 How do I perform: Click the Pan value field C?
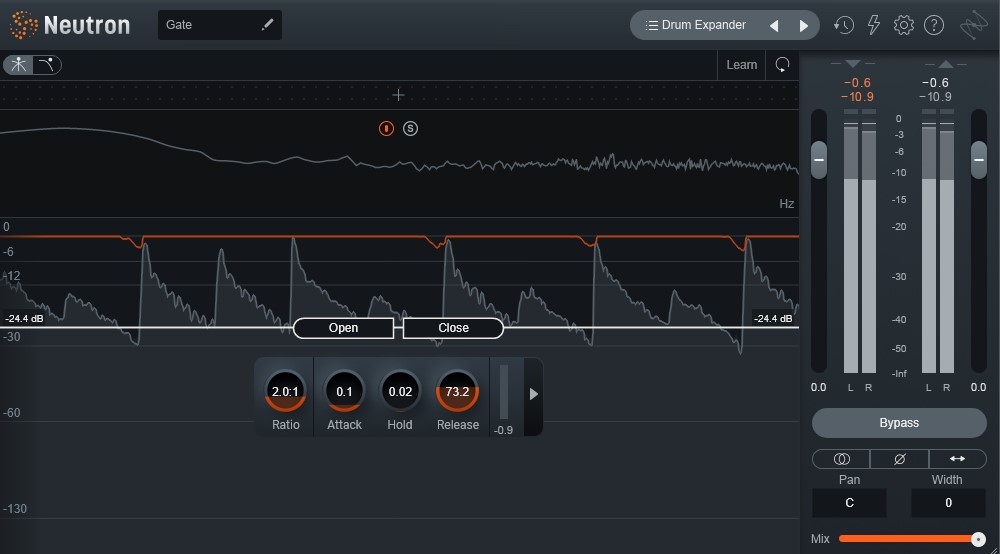(849, 503)
